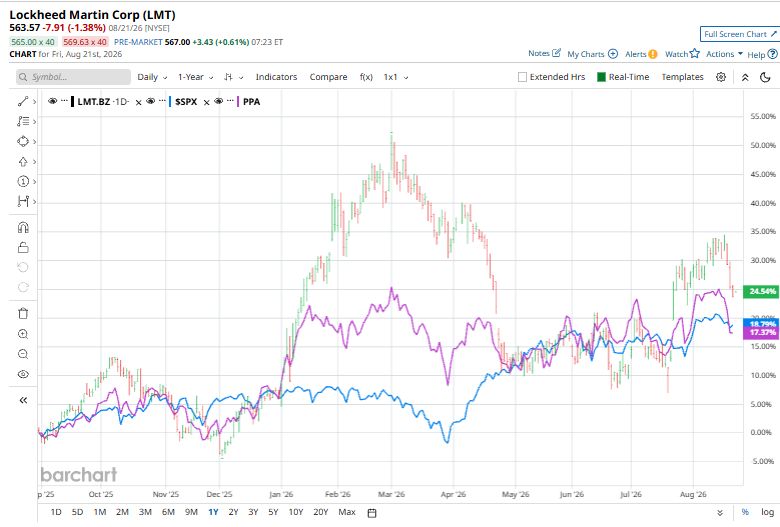
Task: Expand bottom panel with double down chevron
Action: (x=720, y=513)
